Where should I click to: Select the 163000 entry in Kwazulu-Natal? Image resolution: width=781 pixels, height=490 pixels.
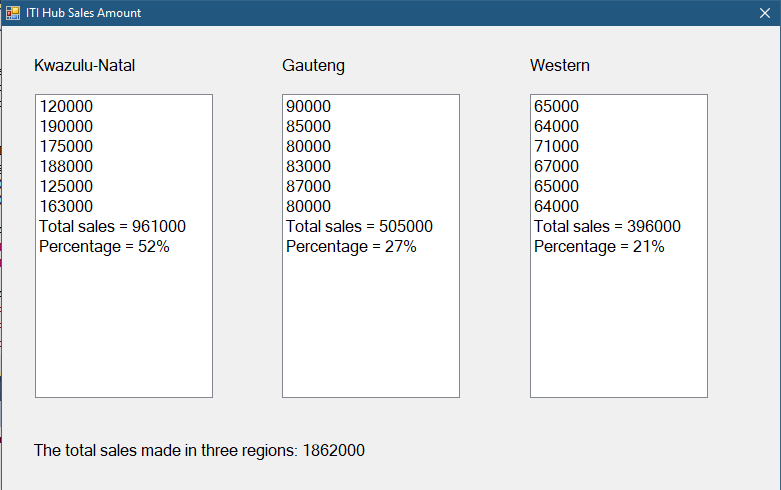click(66, 207)
